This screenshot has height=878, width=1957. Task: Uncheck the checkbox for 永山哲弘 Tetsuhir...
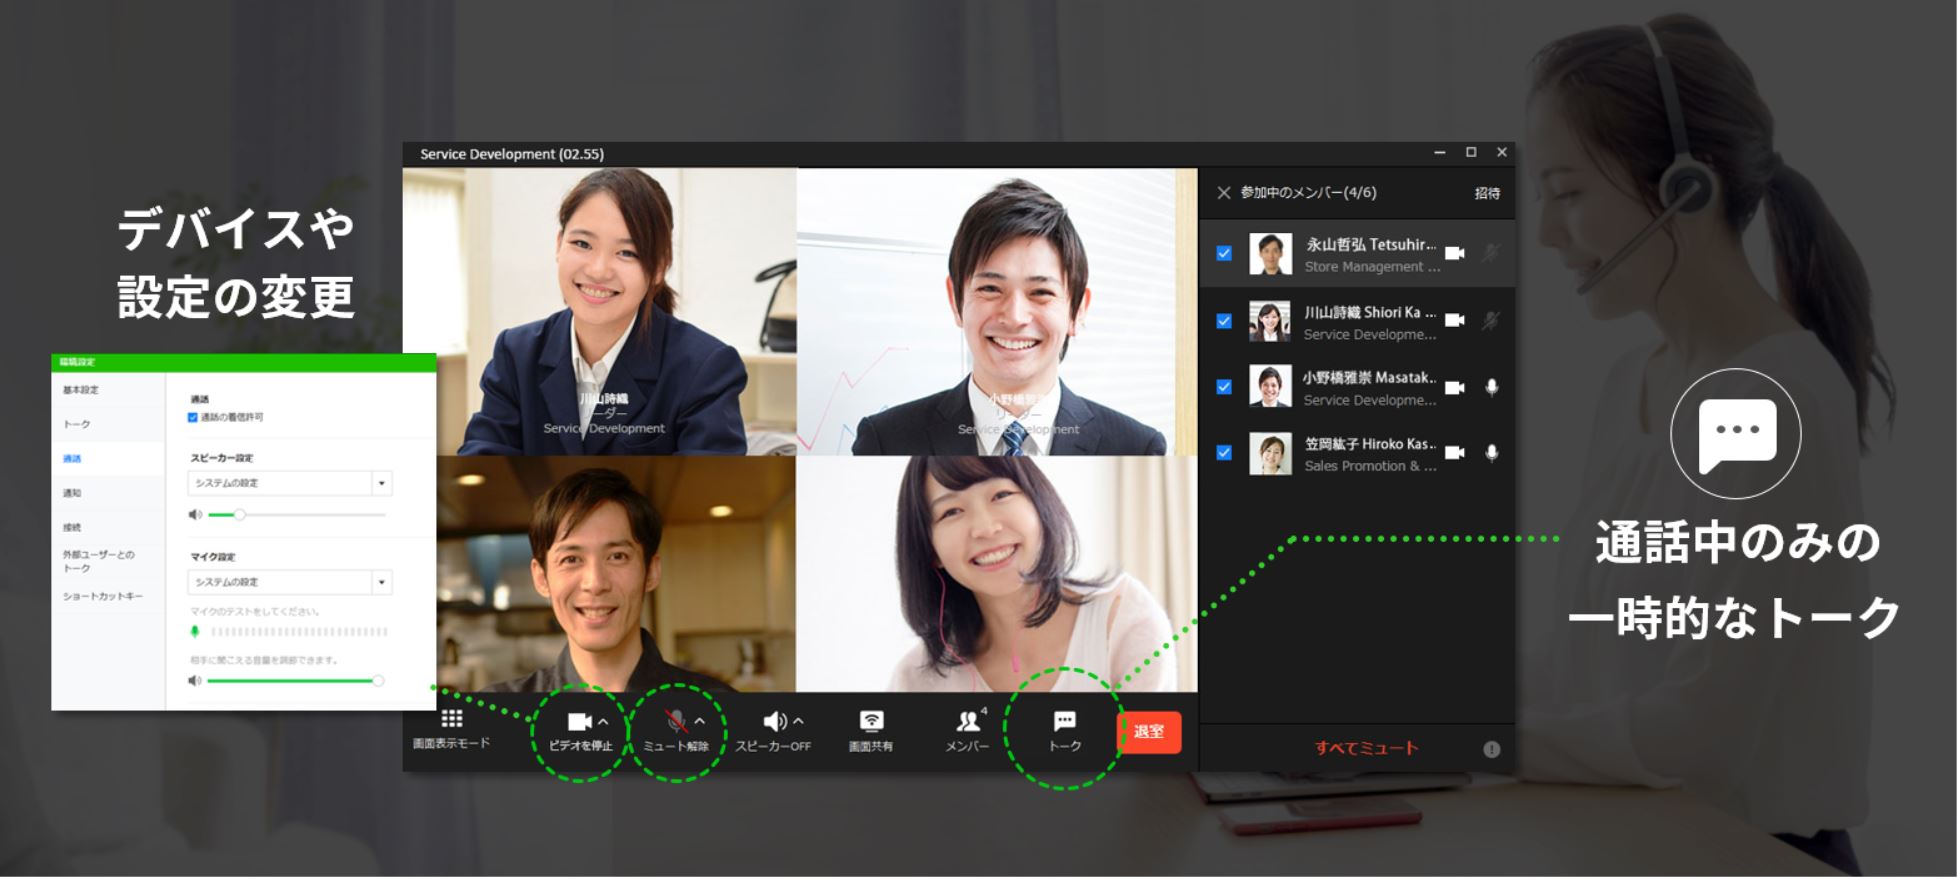point(1224,254)
